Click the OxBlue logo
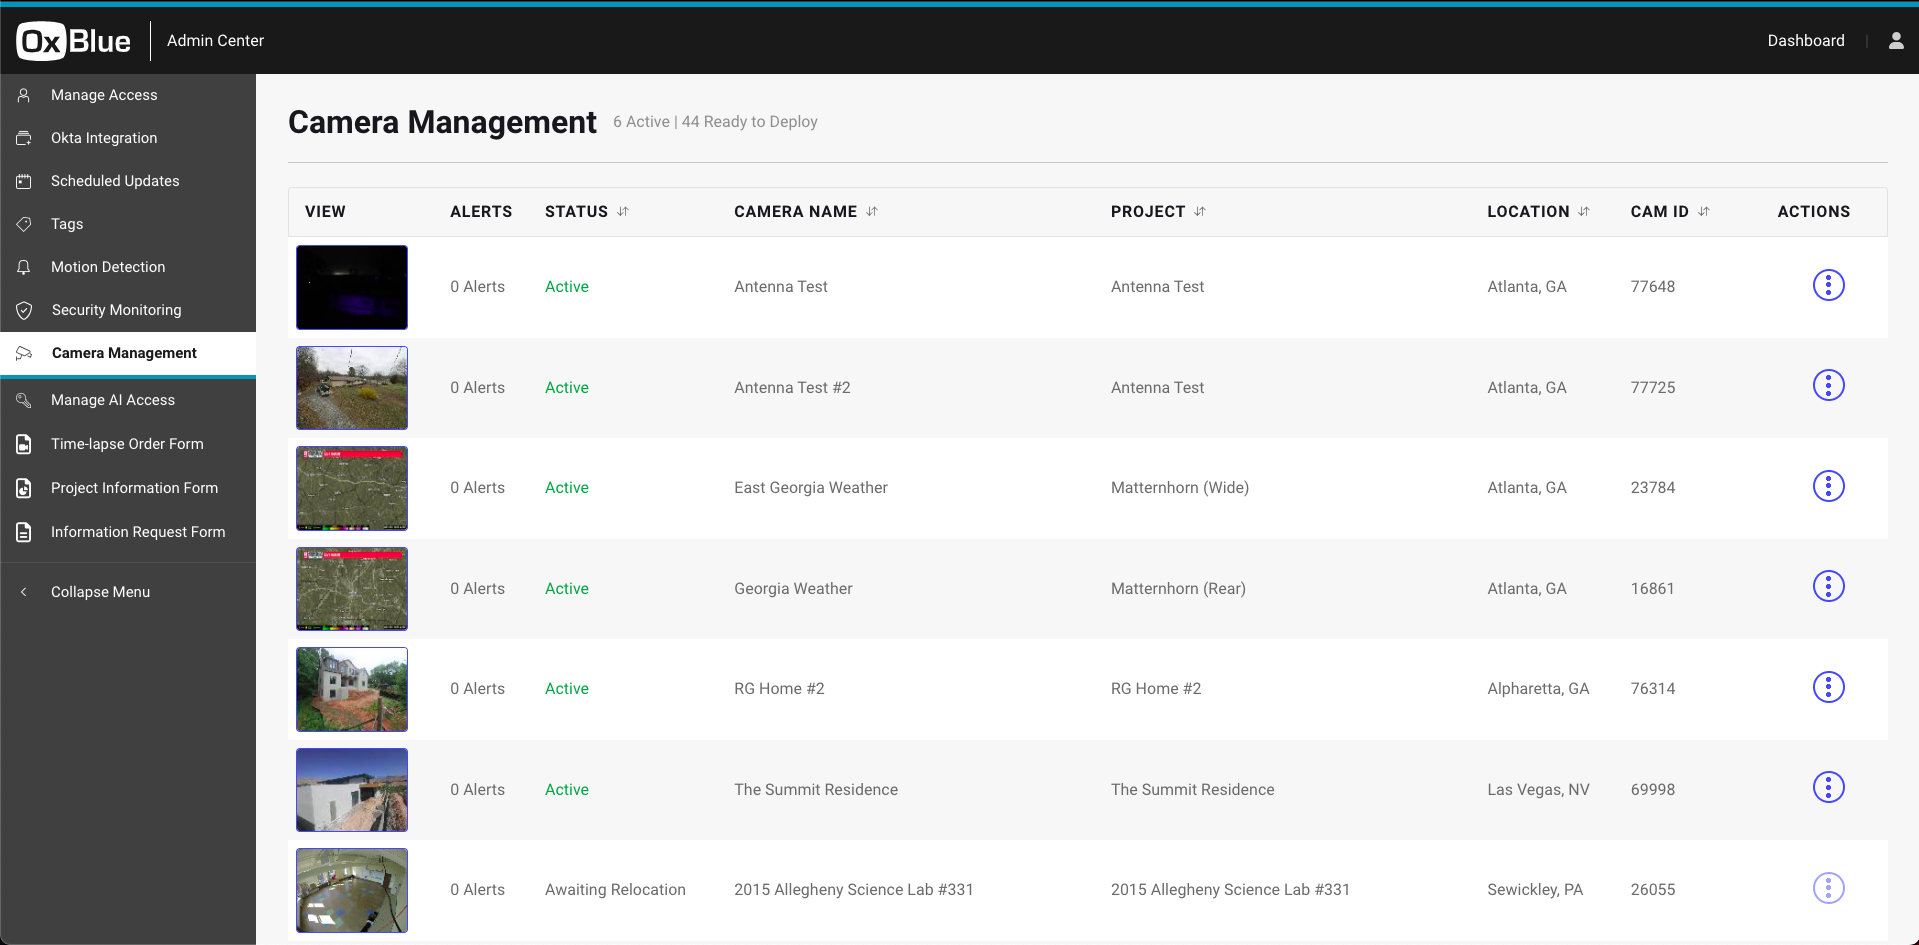Screen dimensions: 1919x945 tap(74, 41)
